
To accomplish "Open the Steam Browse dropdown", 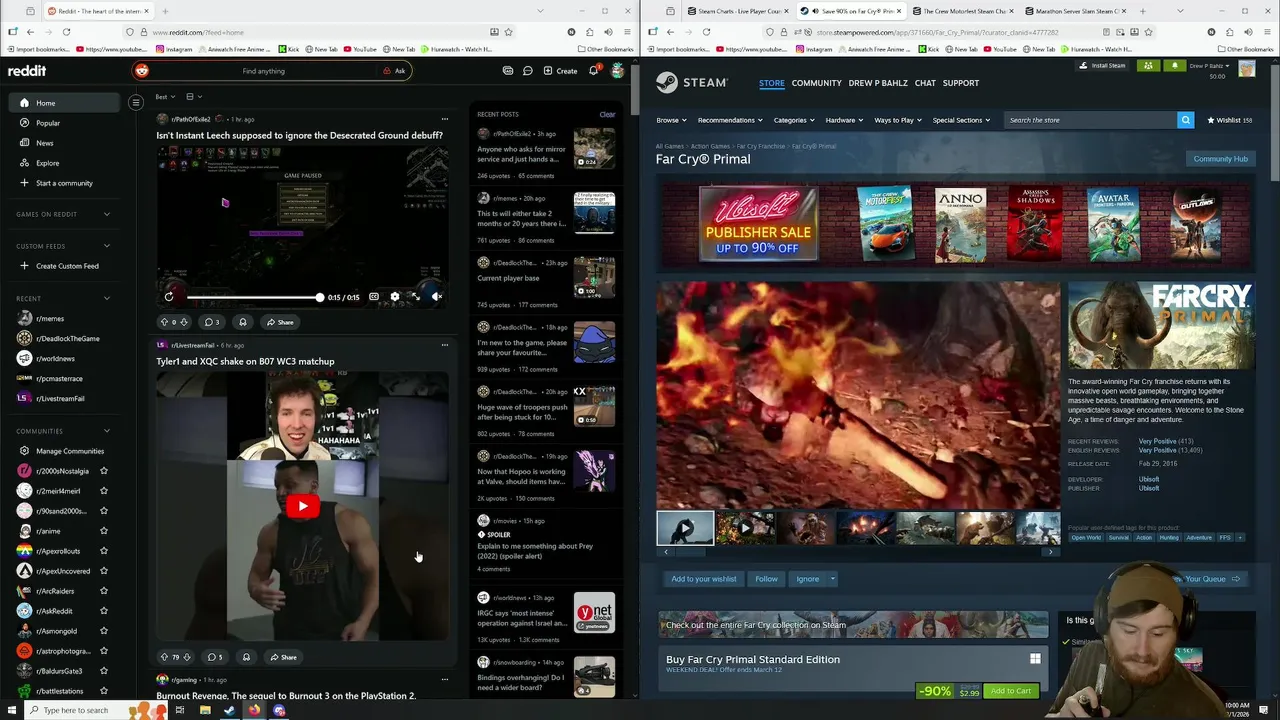I will tap(671, 120).
